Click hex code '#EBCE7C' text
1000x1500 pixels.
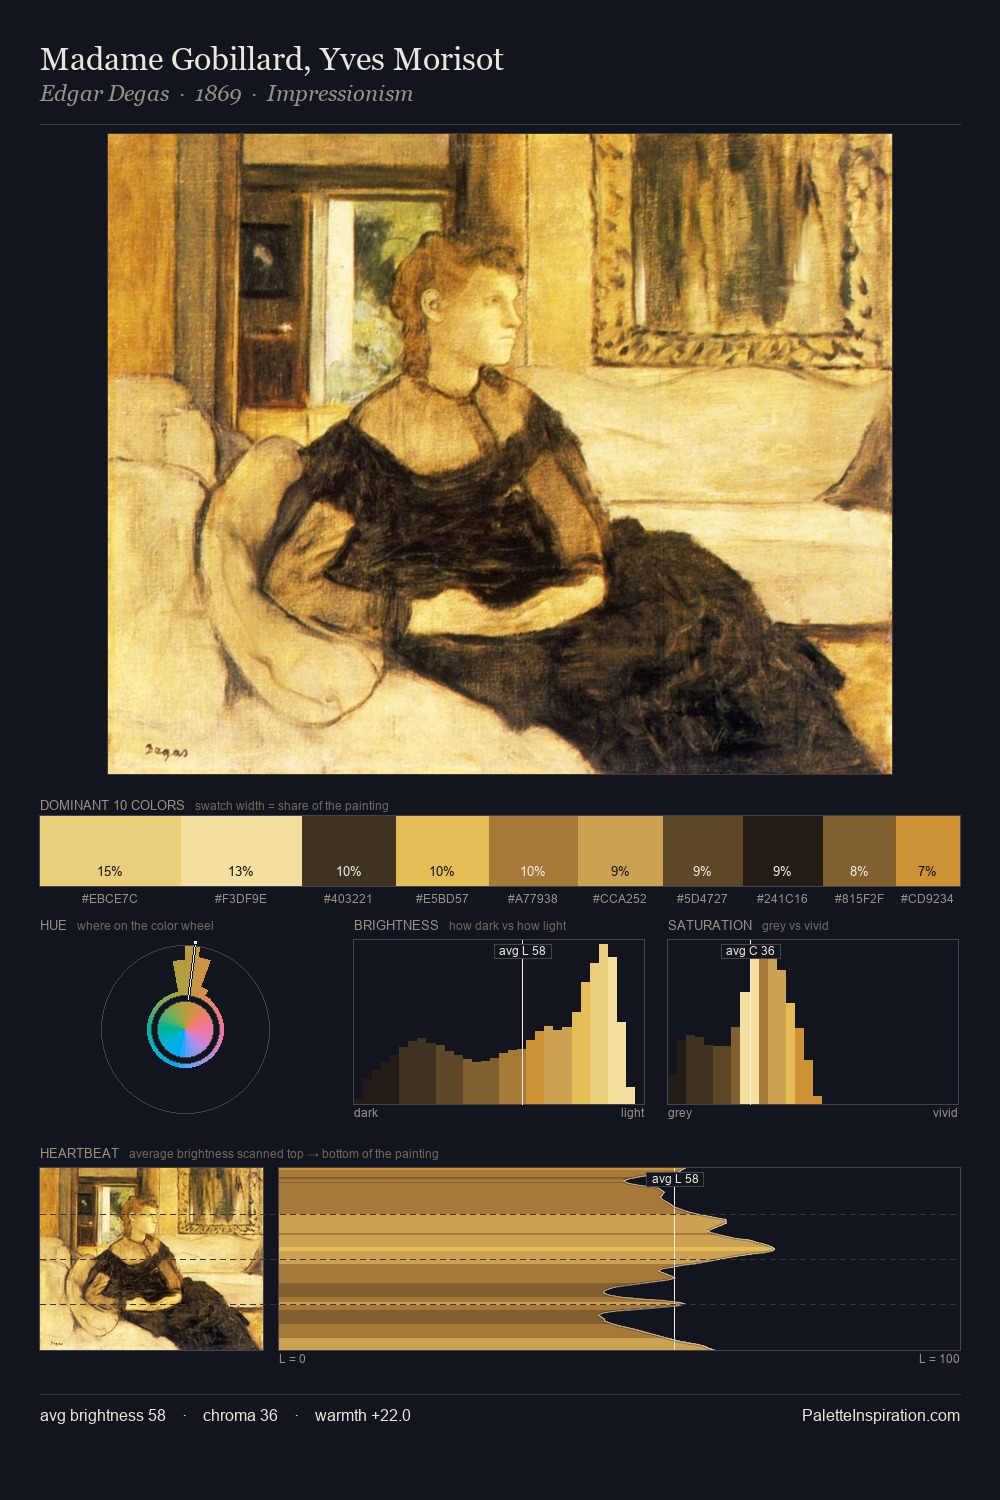(x=110, y=898)
